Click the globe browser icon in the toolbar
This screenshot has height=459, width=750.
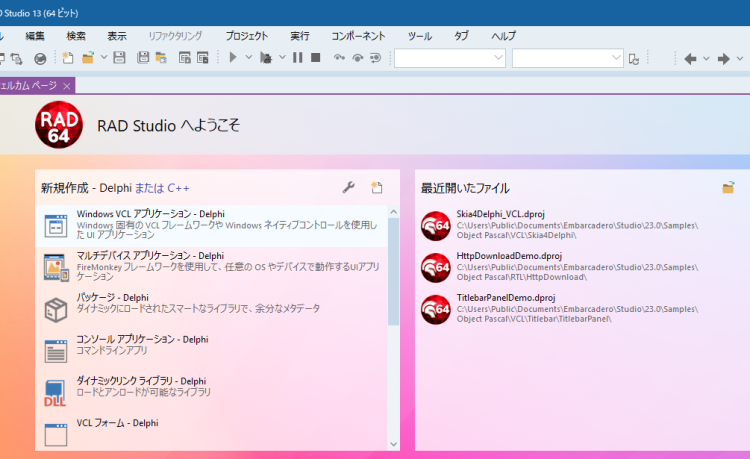pos(40,58)
